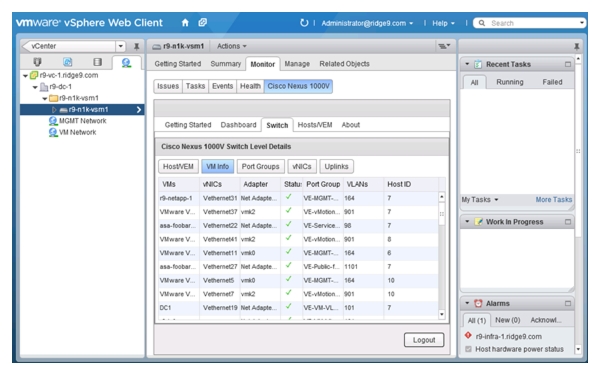
Task: Click the Alarms bell icon
Action: pyautogui.click(x=478, y=304)
